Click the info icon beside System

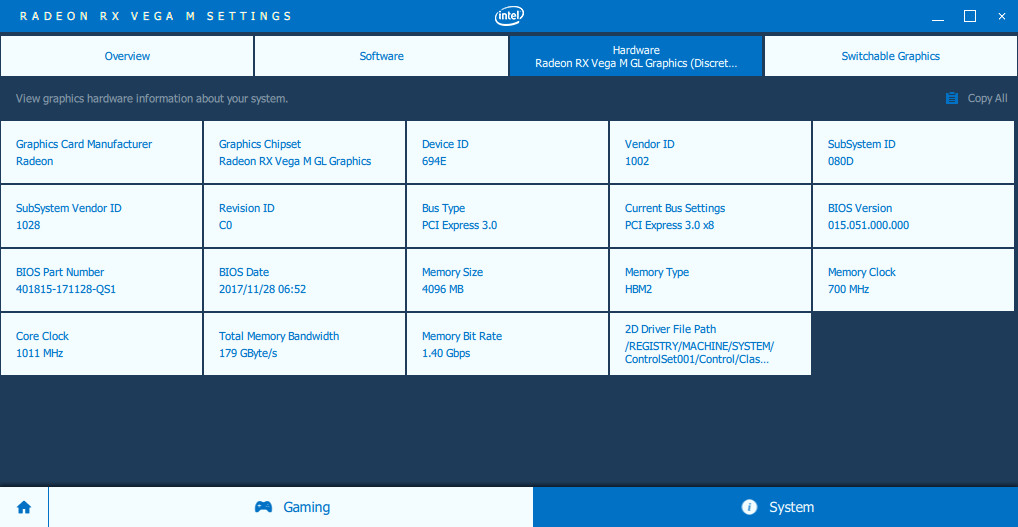749,507
